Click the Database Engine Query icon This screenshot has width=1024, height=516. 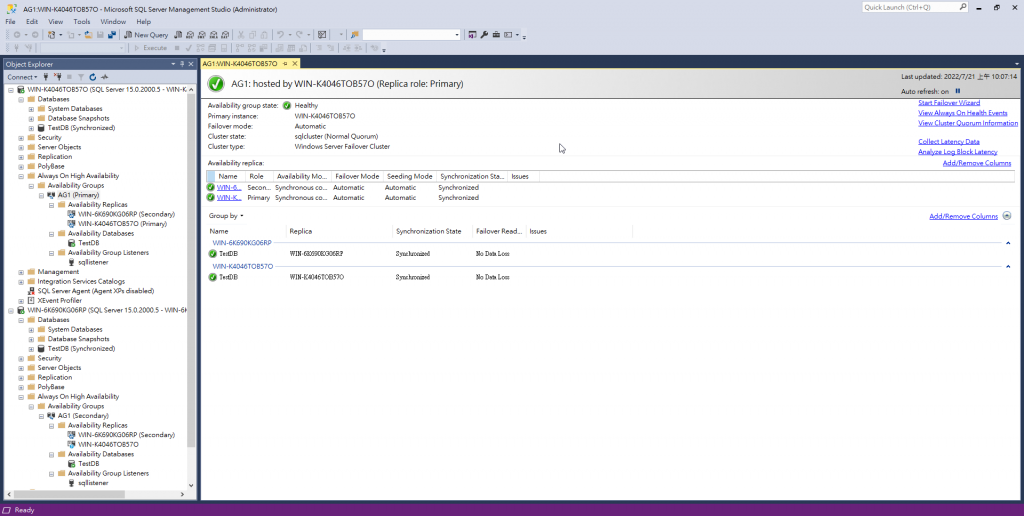178,35
